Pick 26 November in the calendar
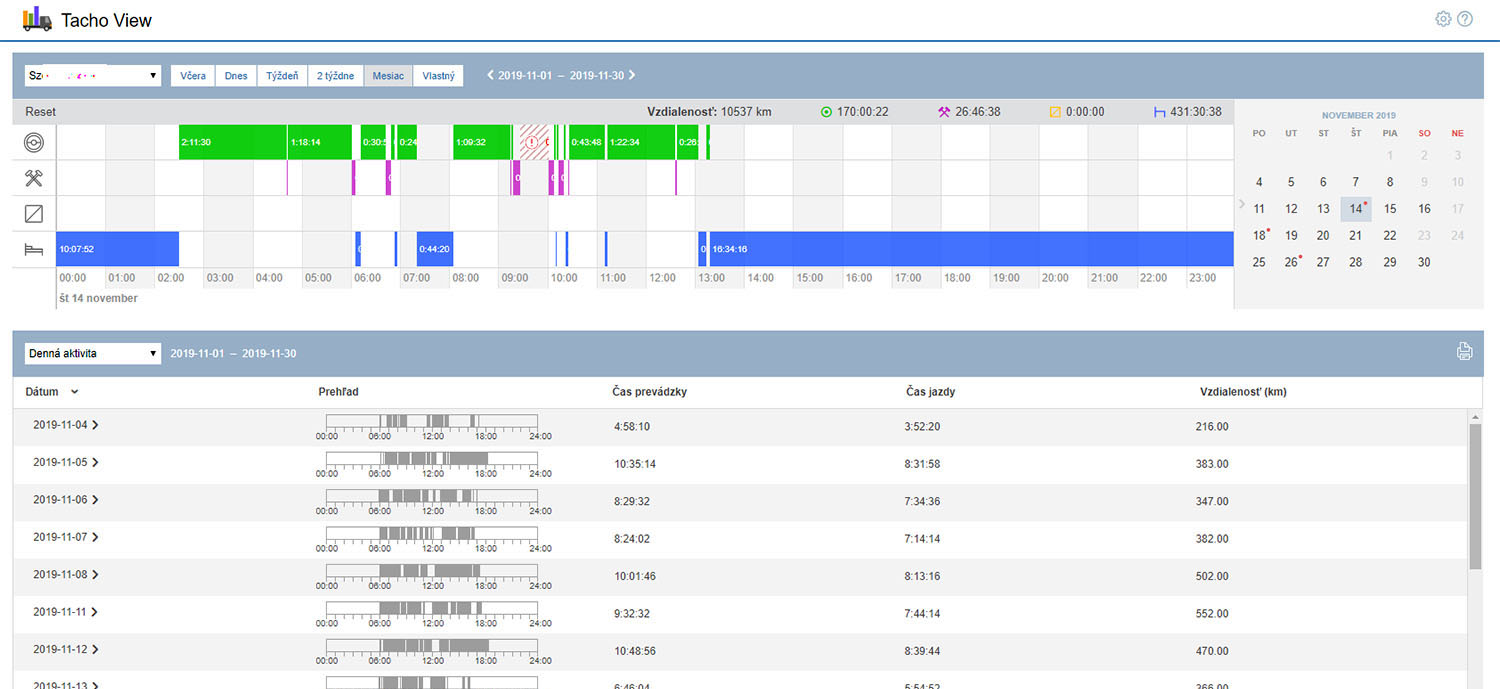This screenshot has height=689, width=1500. (x=1291, y=262)
